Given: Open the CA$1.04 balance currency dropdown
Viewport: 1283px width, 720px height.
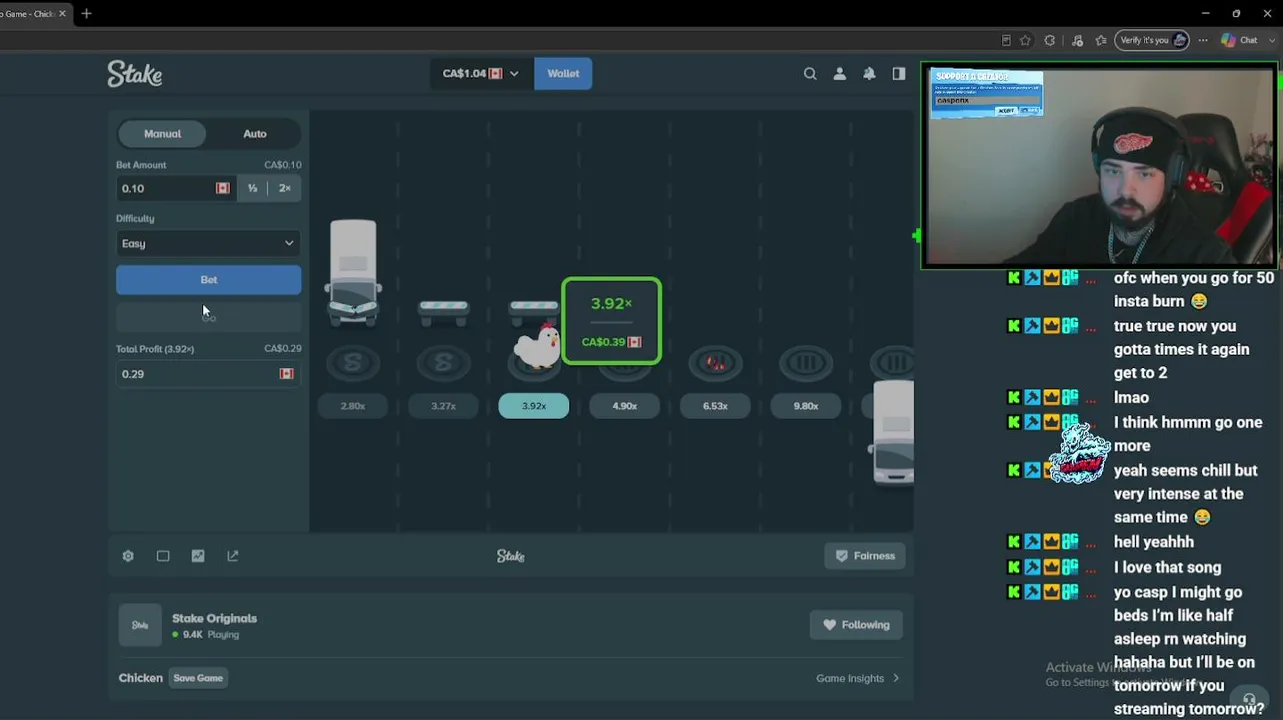Looking at the screenshot, I should tap(481, 73).
